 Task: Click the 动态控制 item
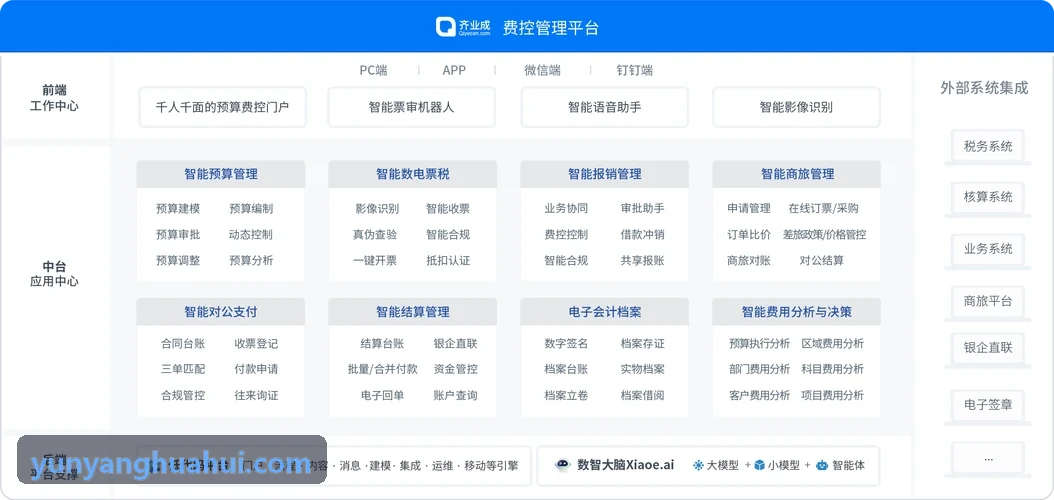point(251,235)
